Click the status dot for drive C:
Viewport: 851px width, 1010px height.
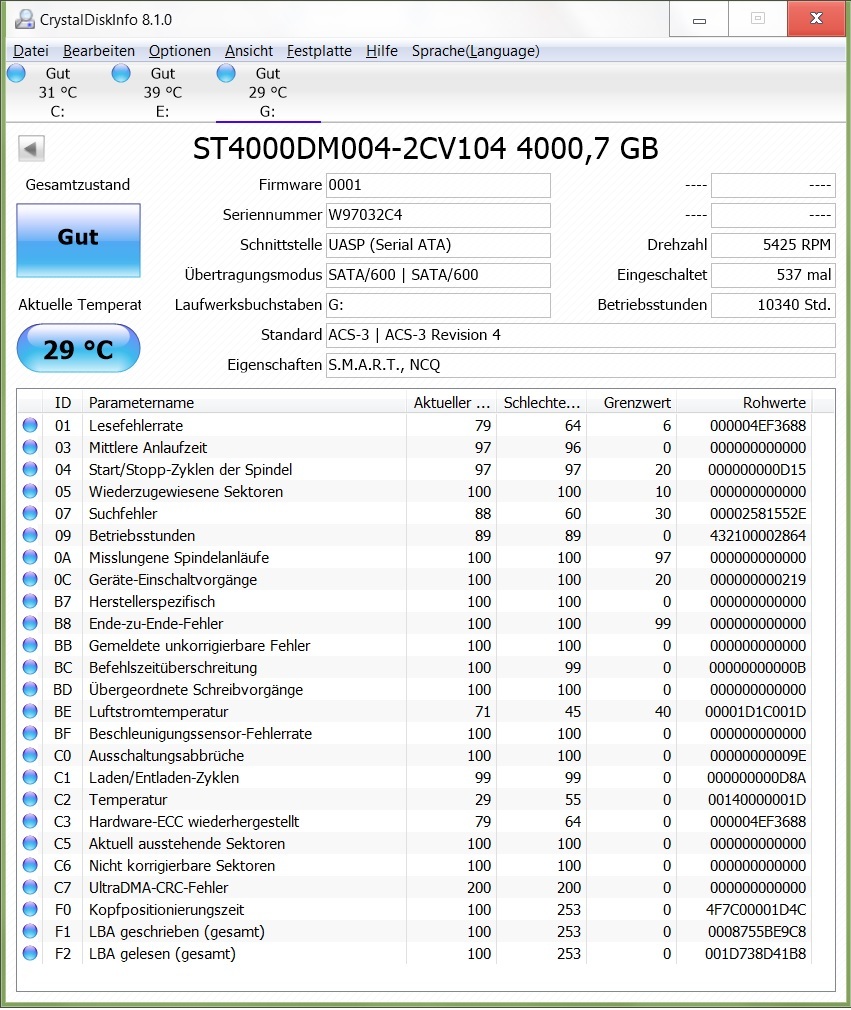pyautogui.click(x=16, y=73)
